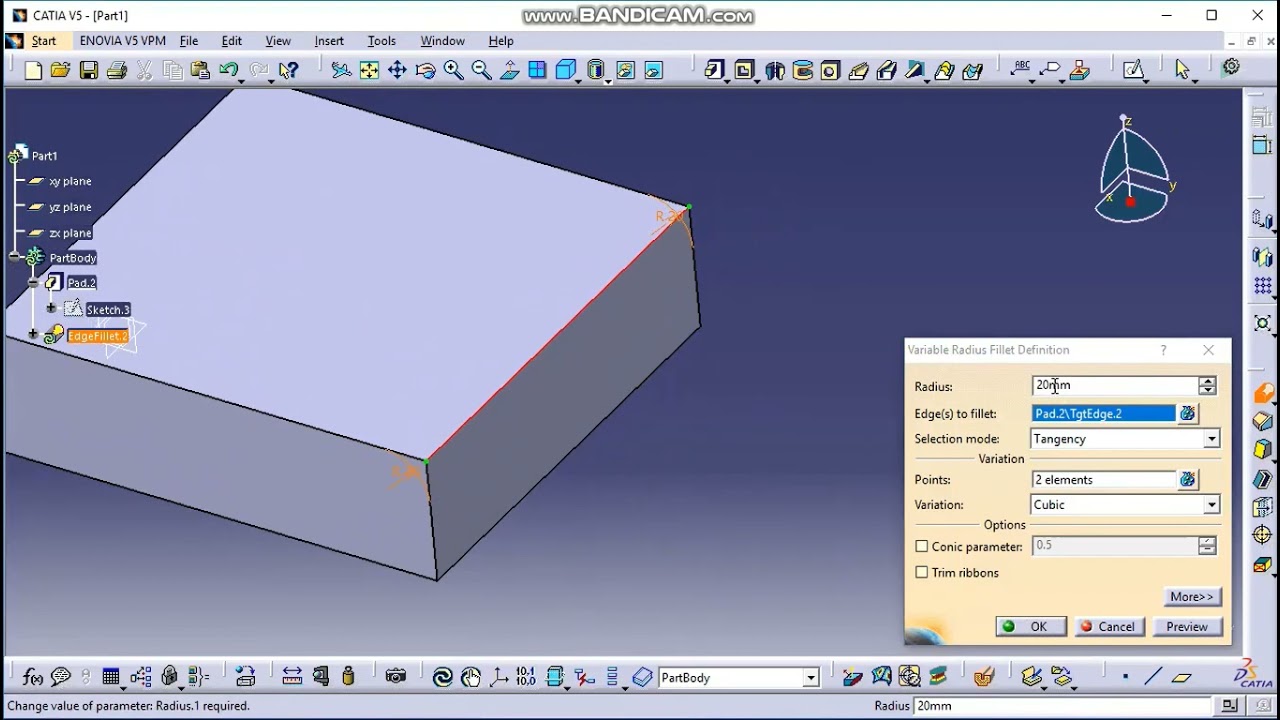Select the Pan tool
Image resolution: width=1280 pixels, height=720 pixels.
point(397,70)
